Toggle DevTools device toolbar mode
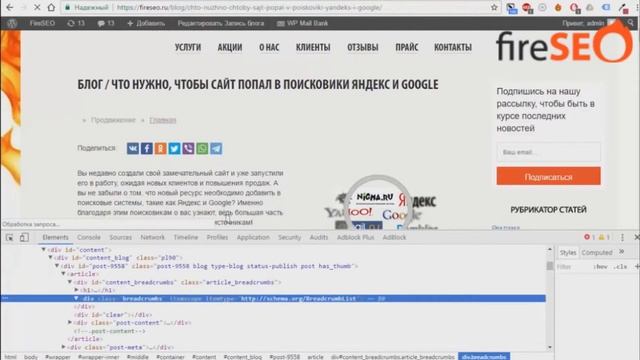The height and width of the screenshot is (360, 640). pos(24,237)
